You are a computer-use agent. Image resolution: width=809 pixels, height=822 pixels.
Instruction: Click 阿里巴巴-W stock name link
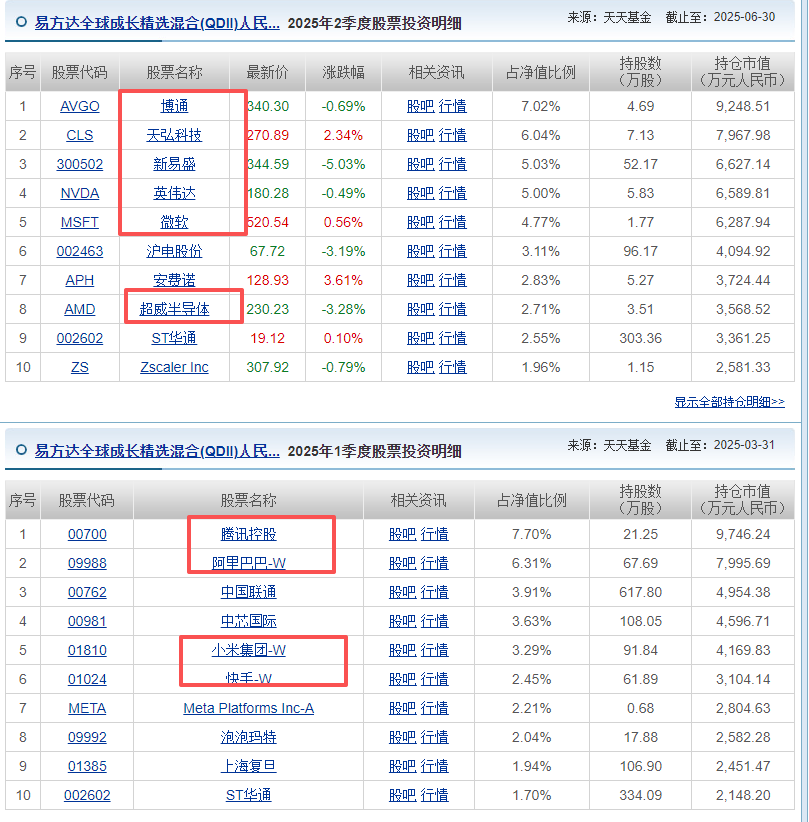249,563
